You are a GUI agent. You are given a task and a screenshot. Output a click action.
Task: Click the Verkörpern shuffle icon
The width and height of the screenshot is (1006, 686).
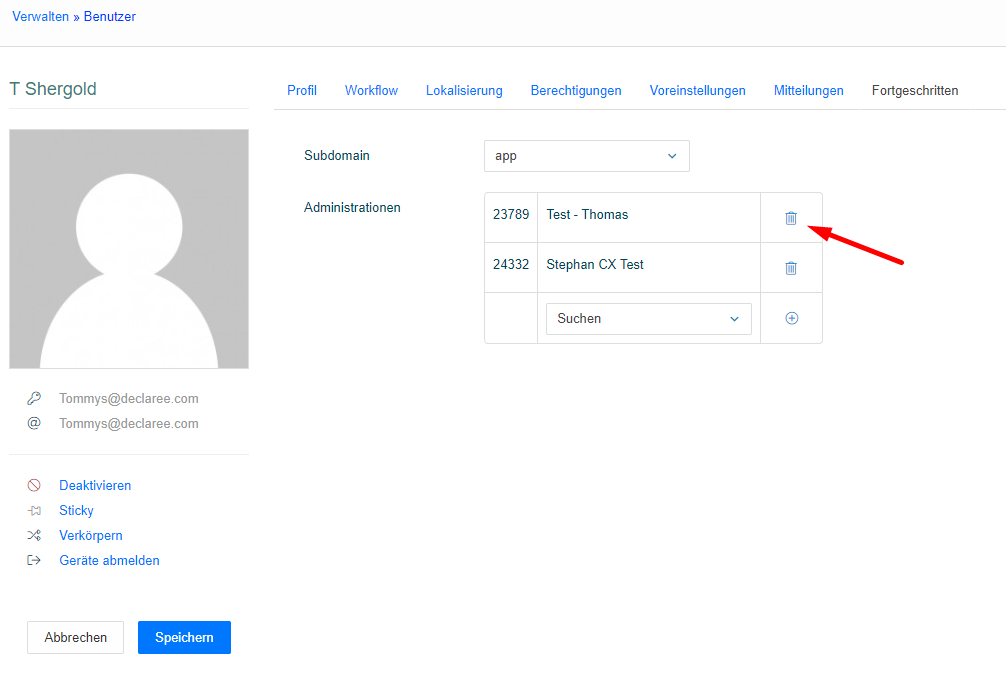(x=34, y=535)
